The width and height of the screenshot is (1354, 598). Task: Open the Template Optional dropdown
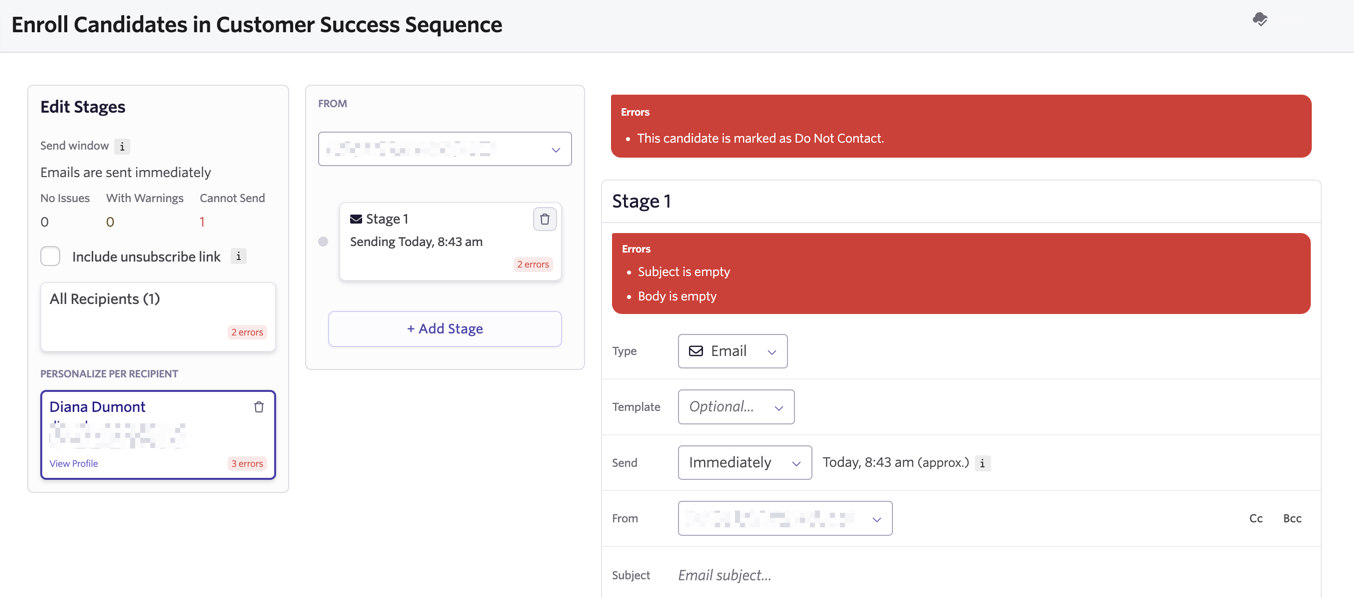click(736, 407)
